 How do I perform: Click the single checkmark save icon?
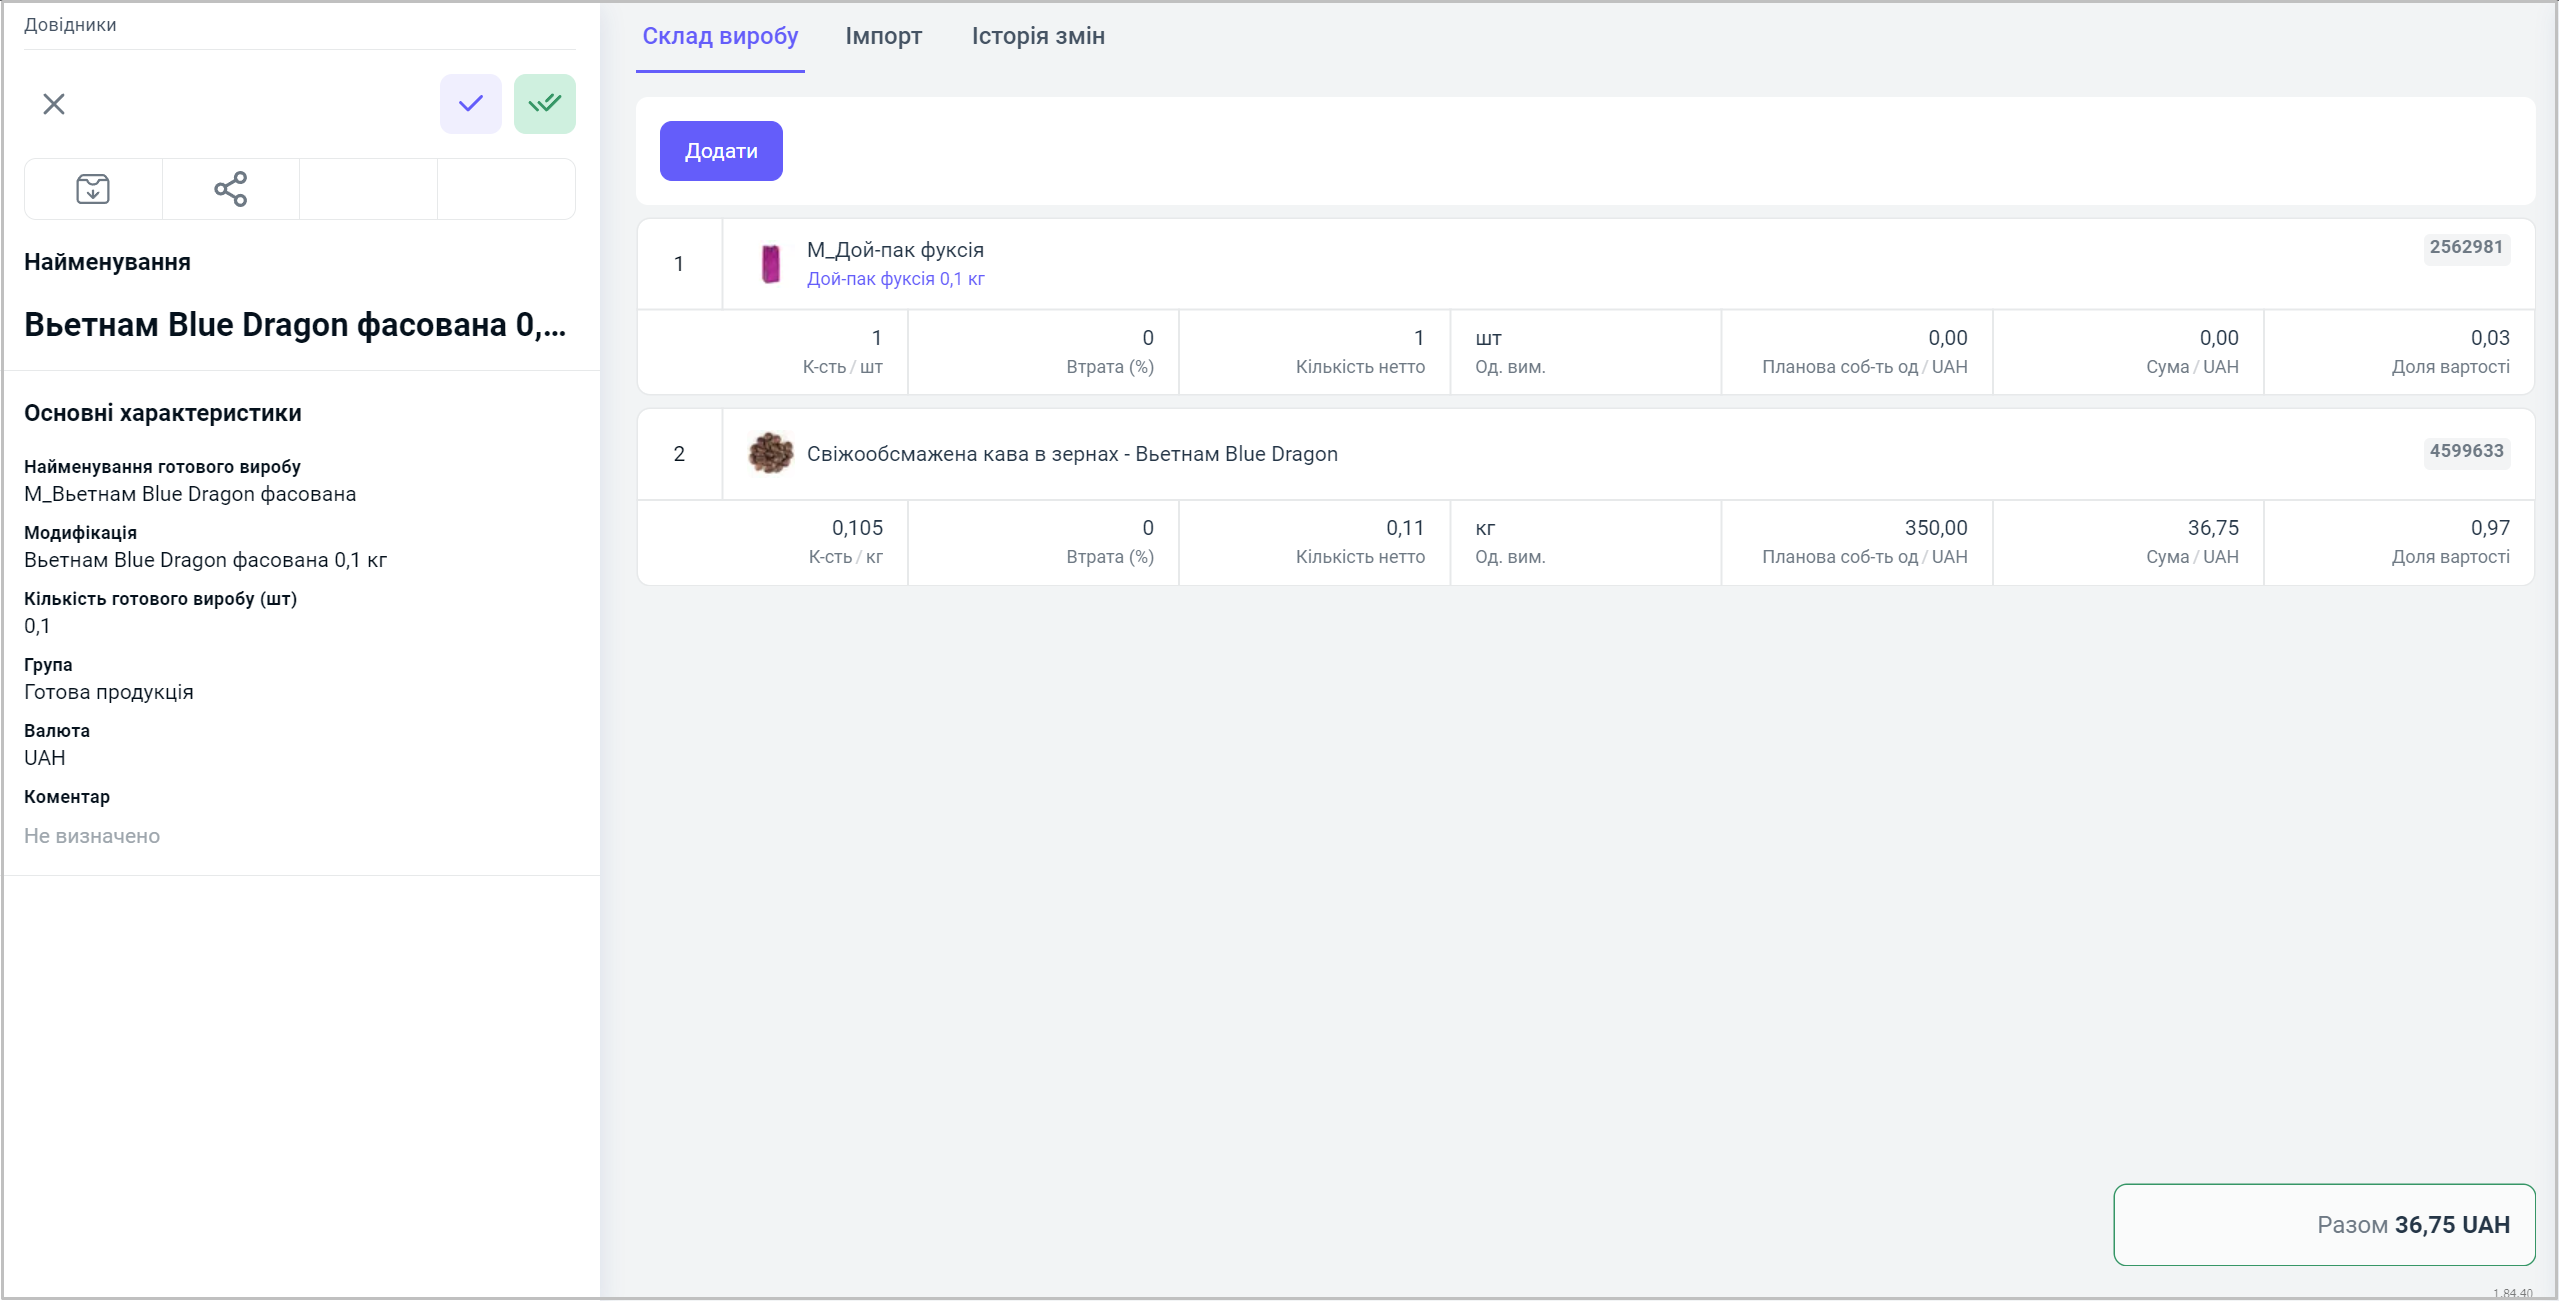point(470,104)
